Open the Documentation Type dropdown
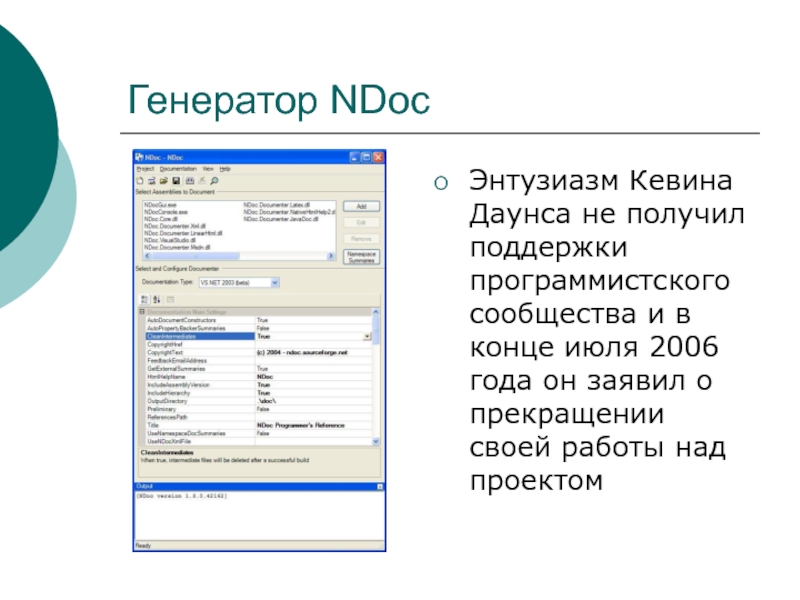 pos(275,283)
